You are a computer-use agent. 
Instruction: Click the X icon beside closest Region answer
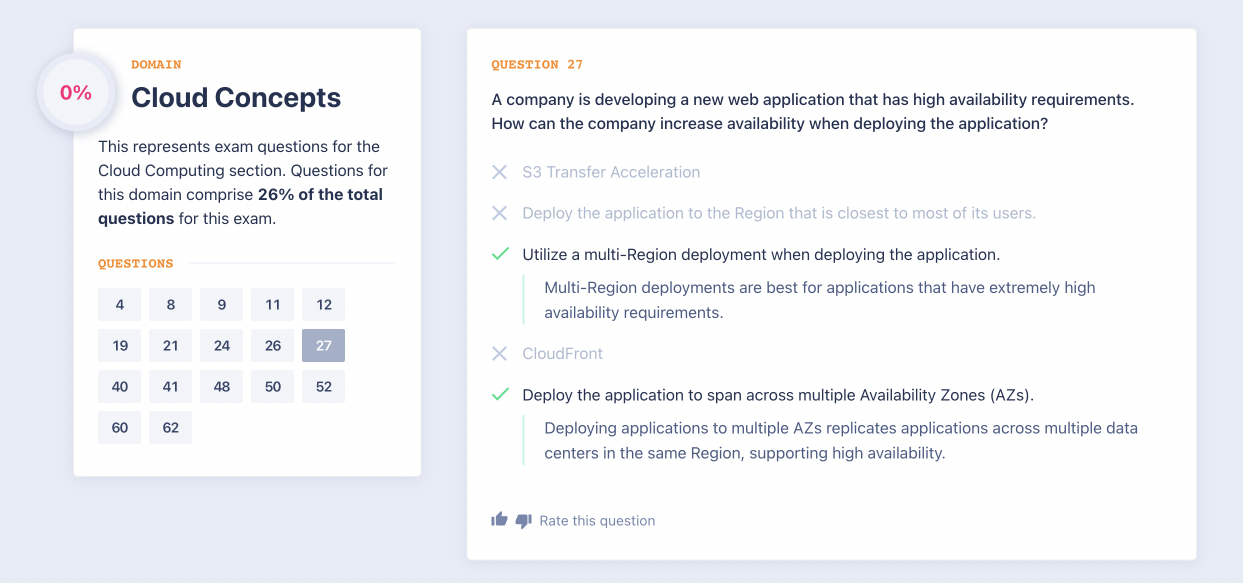(500, 213)
